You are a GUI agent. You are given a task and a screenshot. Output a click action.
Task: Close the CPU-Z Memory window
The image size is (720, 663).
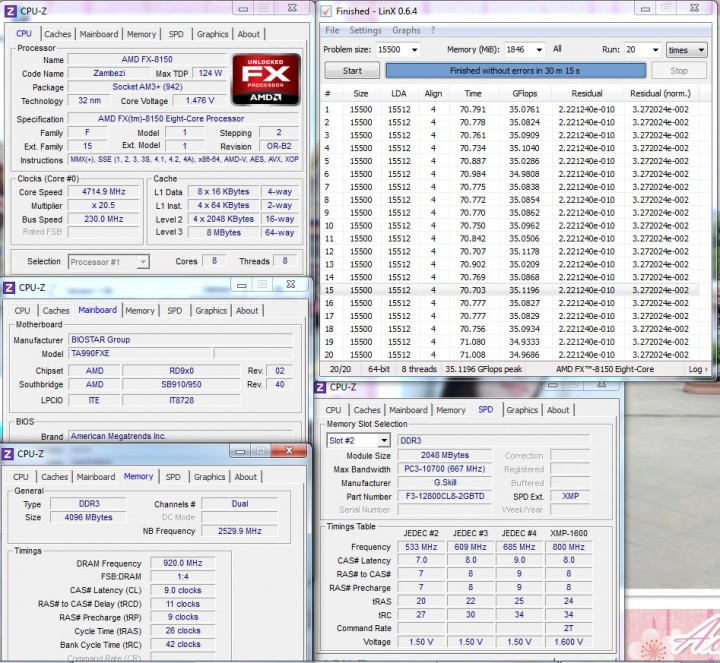(x=289, y=450)
